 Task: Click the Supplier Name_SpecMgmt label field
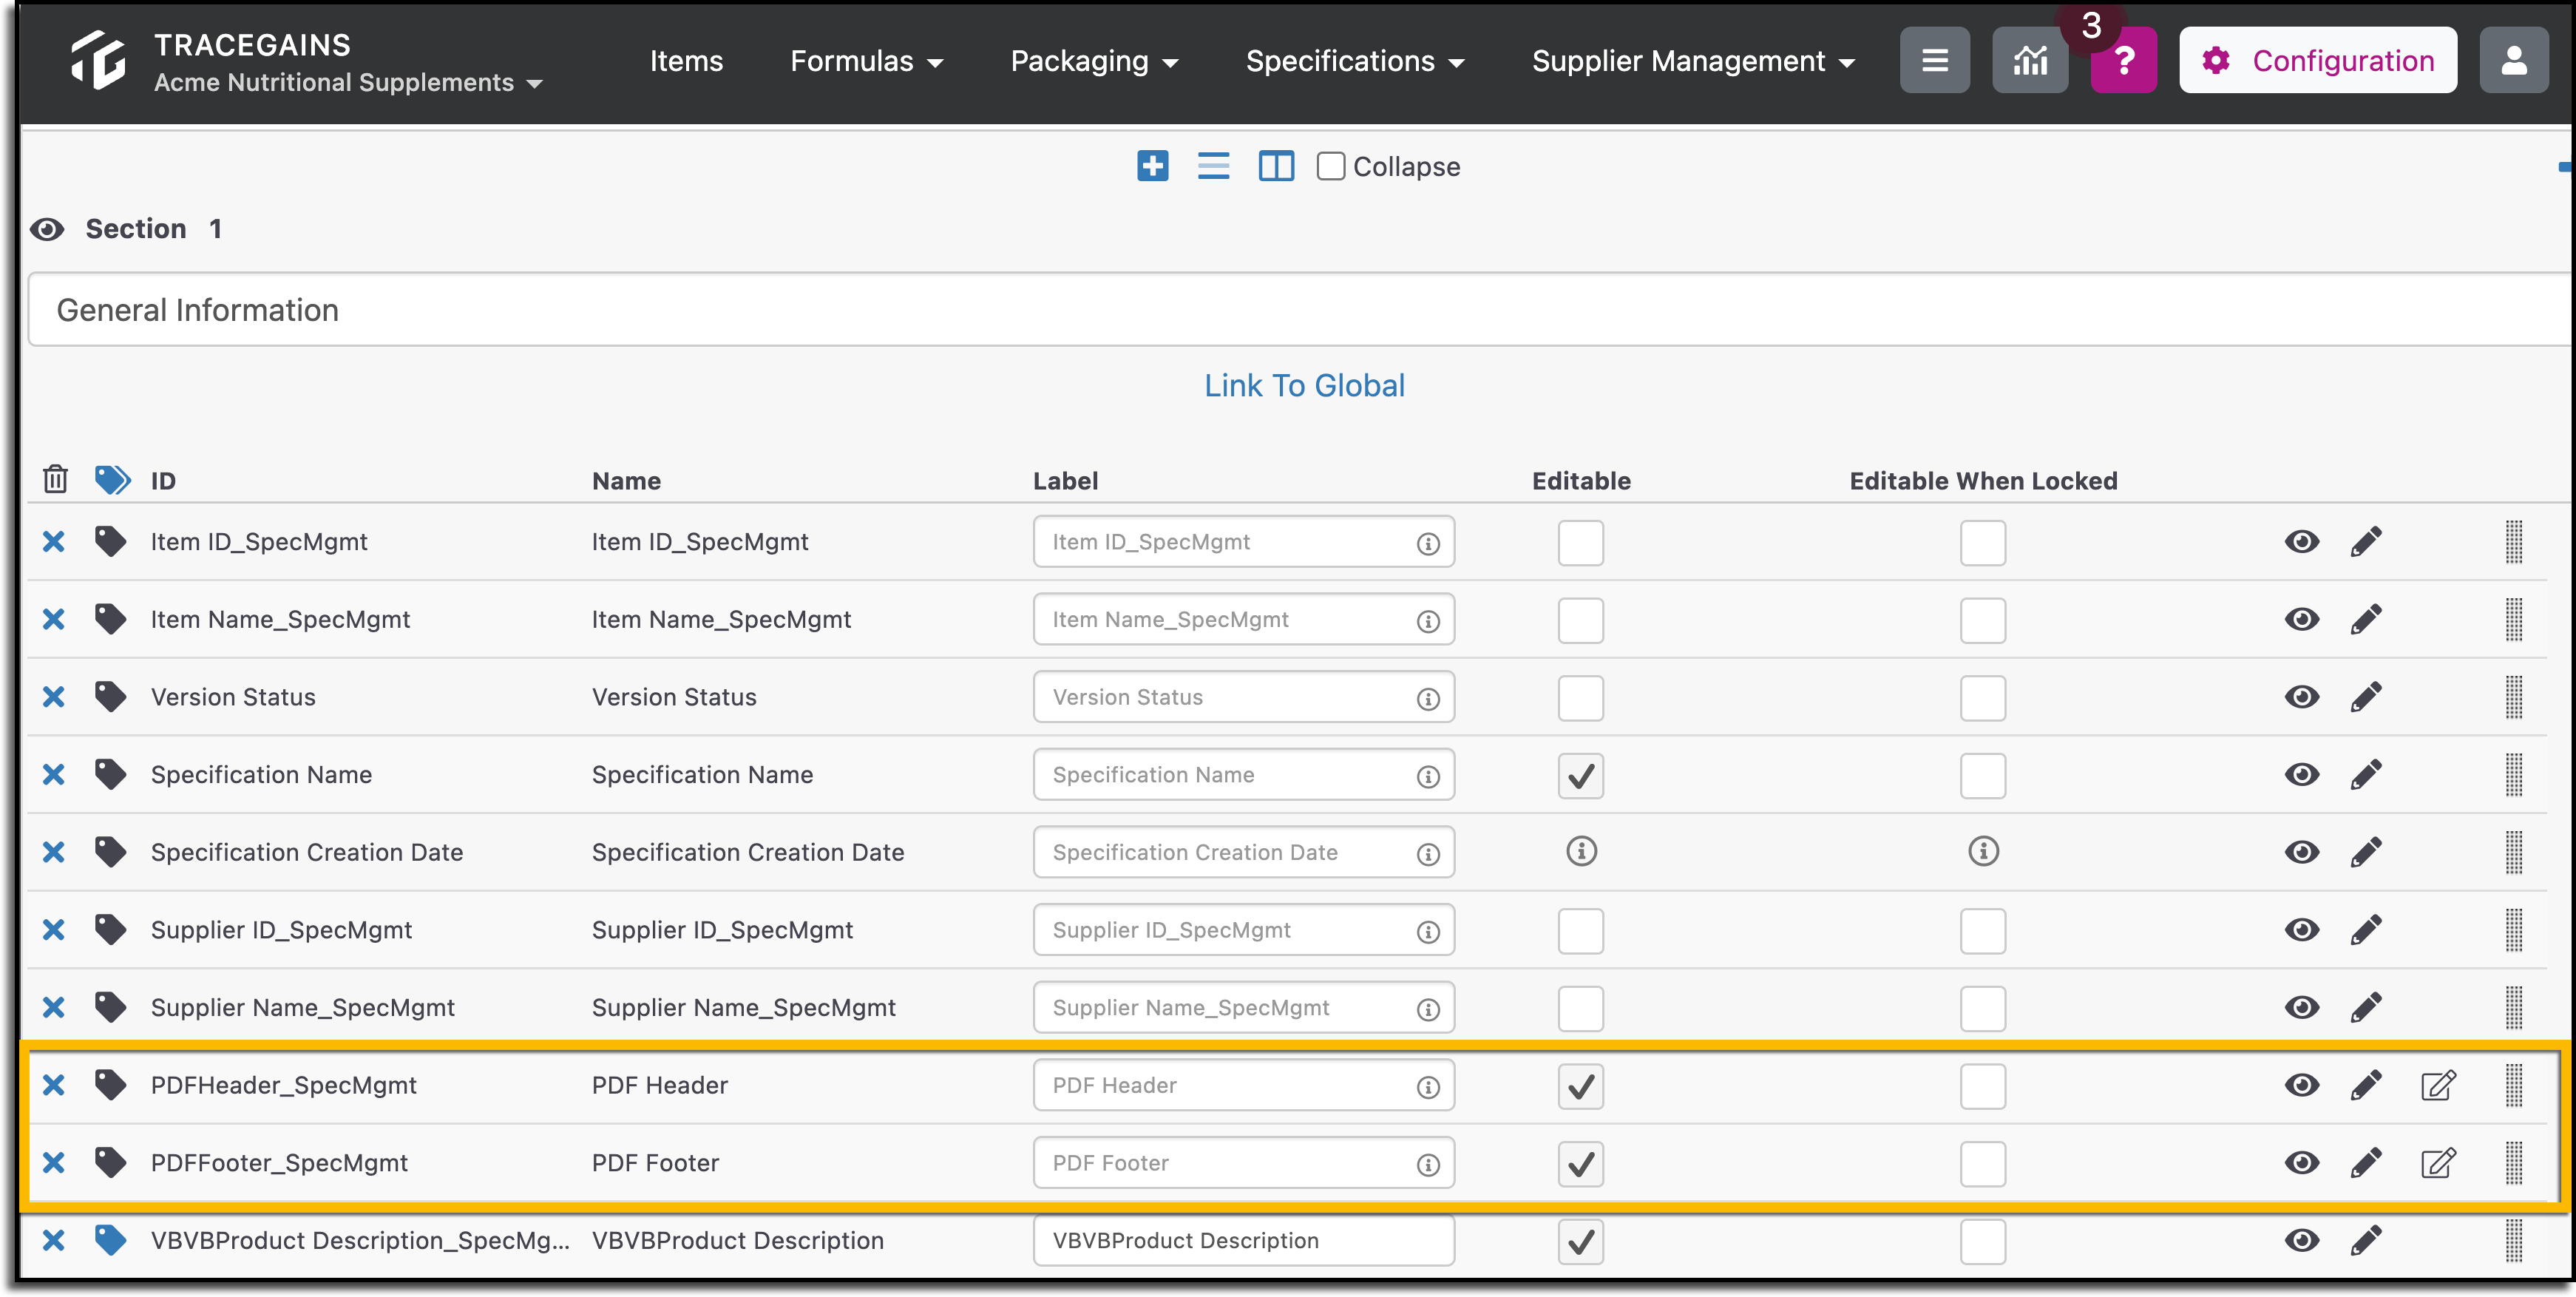[1243, 1007]
